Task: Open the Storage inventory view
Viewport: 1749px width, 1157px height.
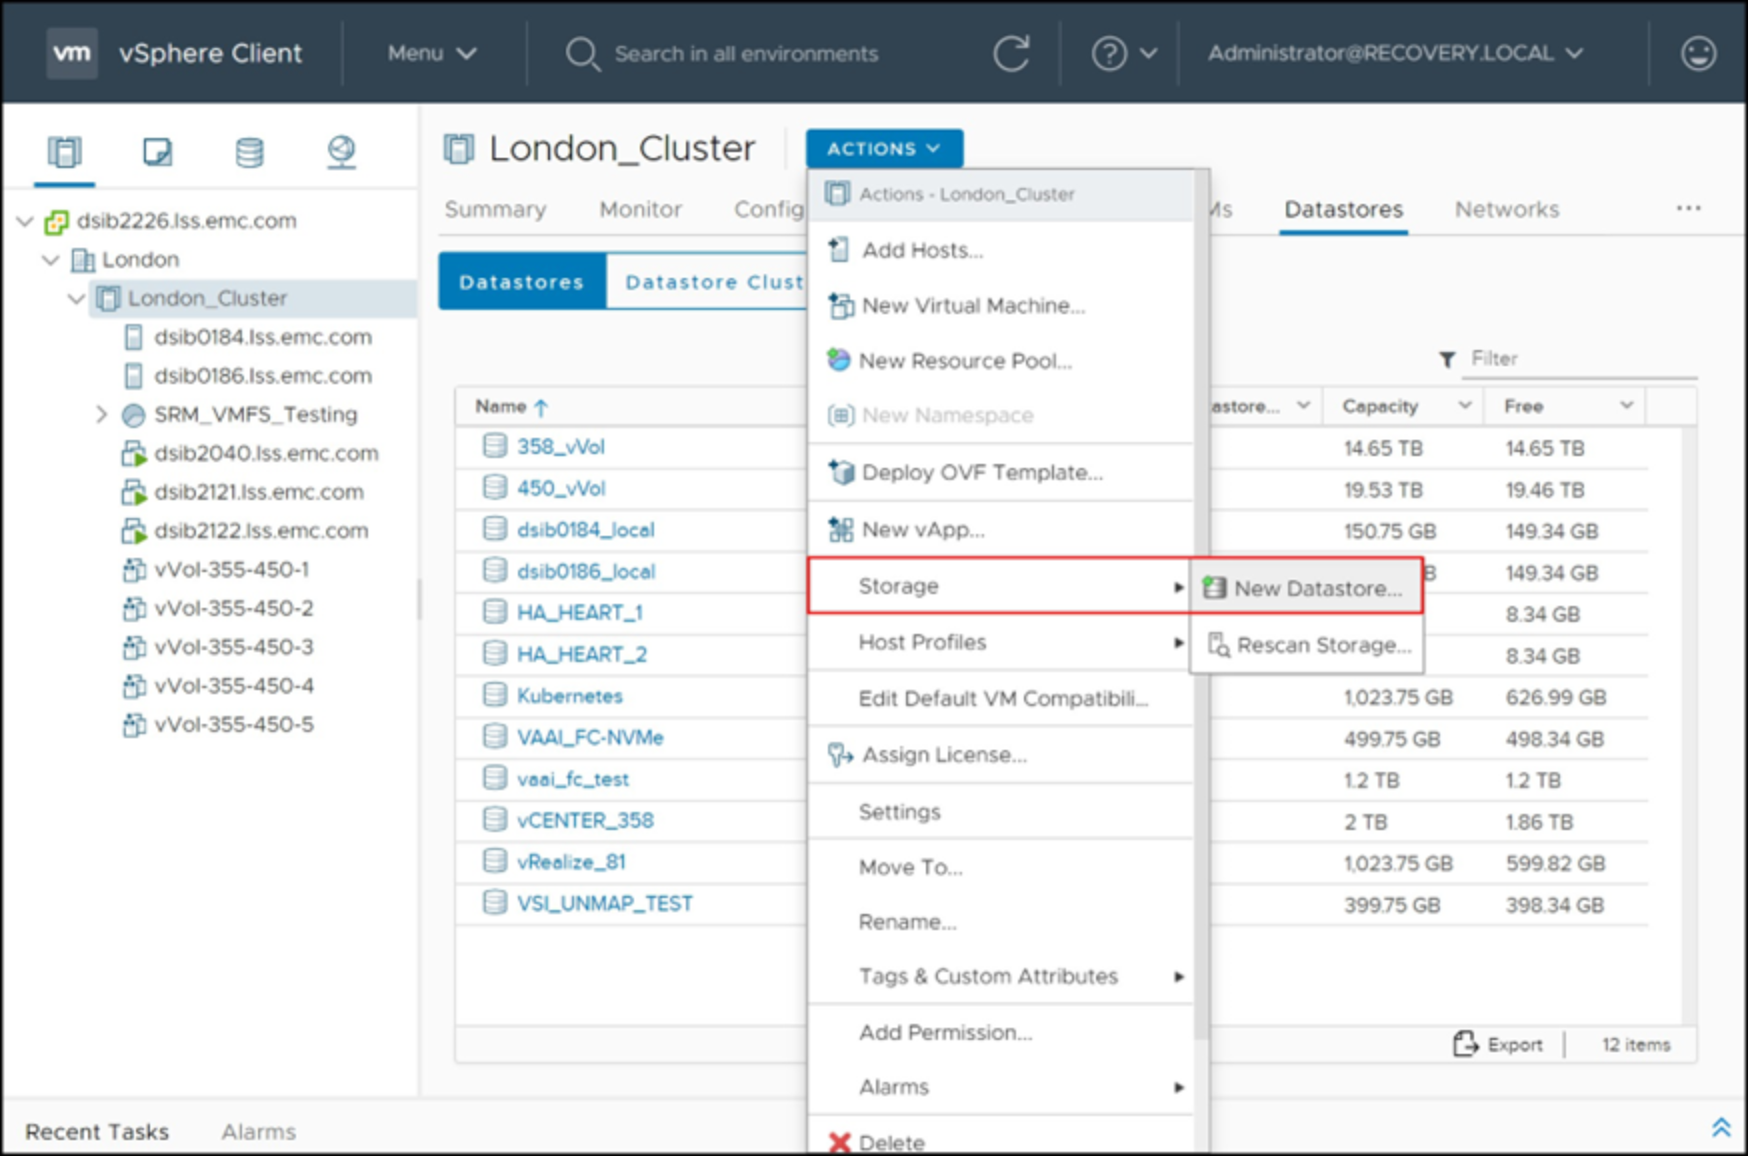Action: 249,152
